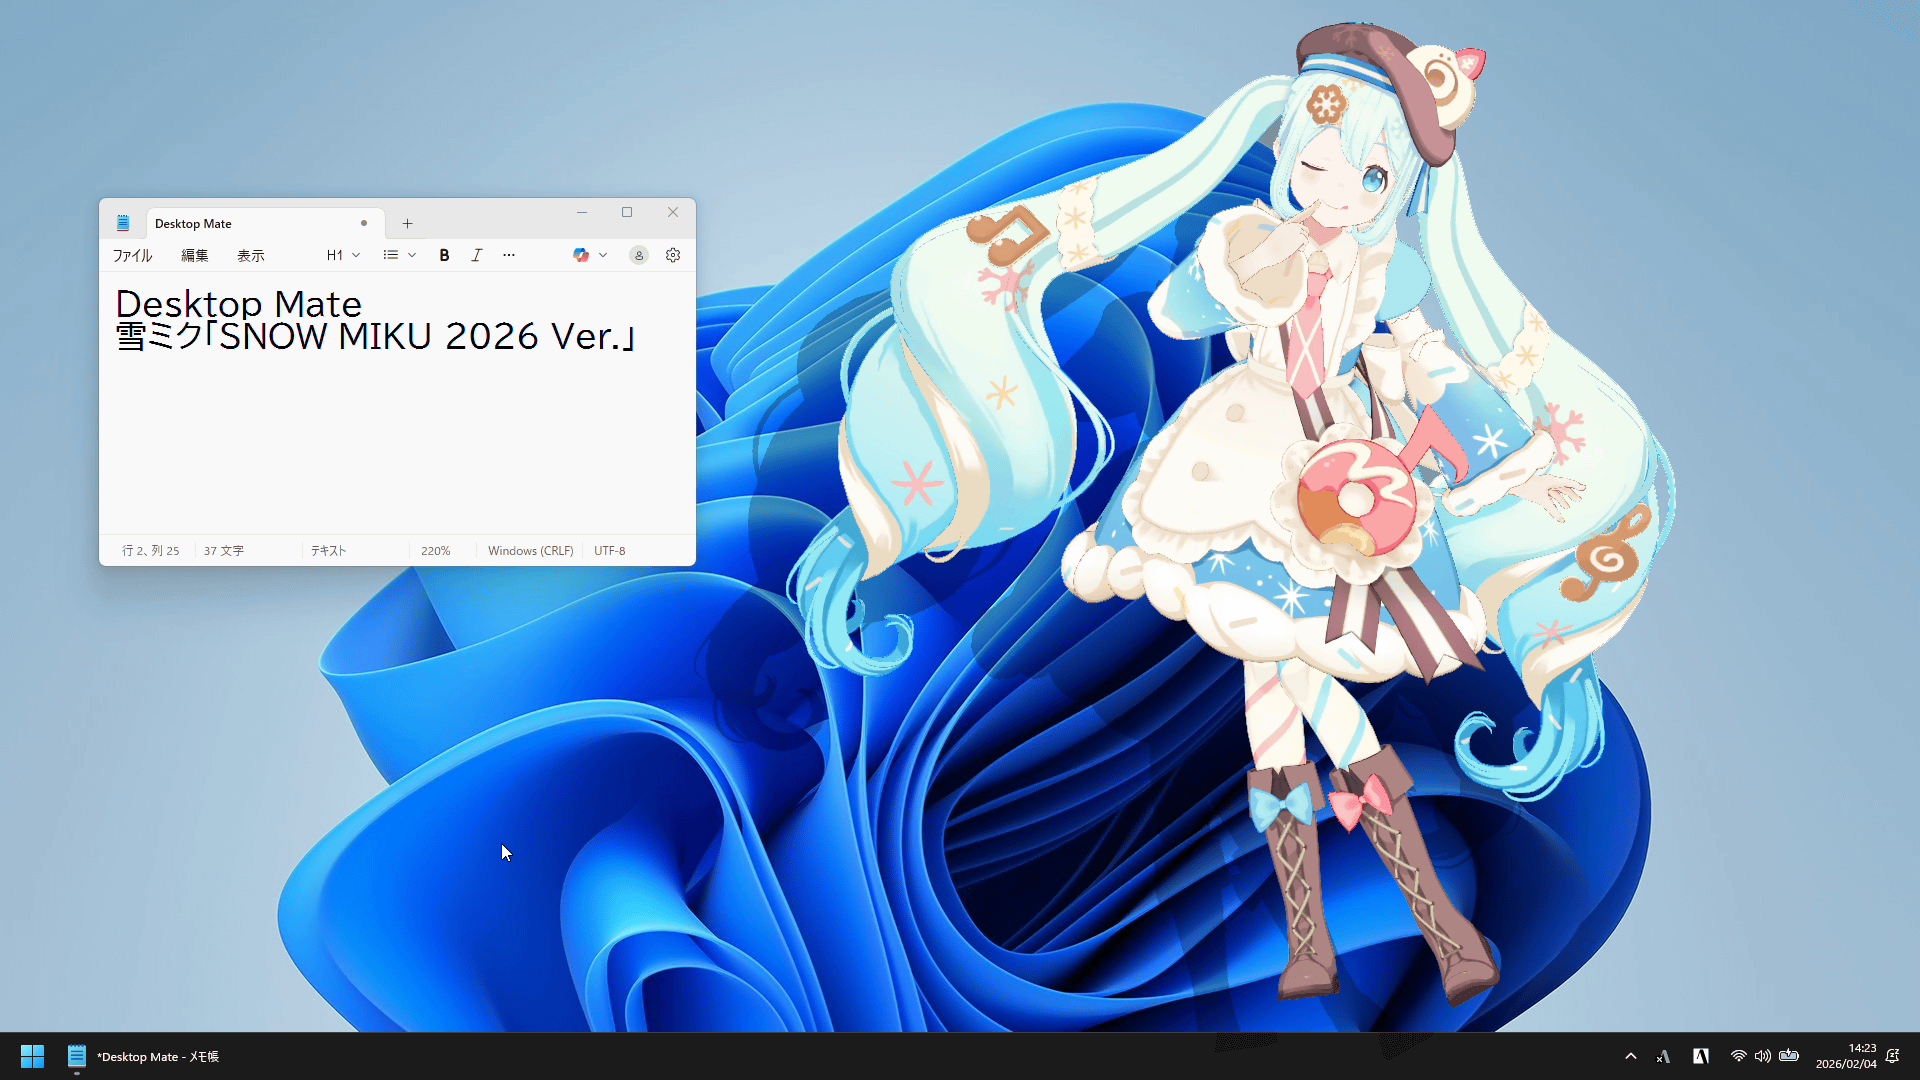
Task: Click the Notepad app icon in title bar
Action: coord(123,223)
